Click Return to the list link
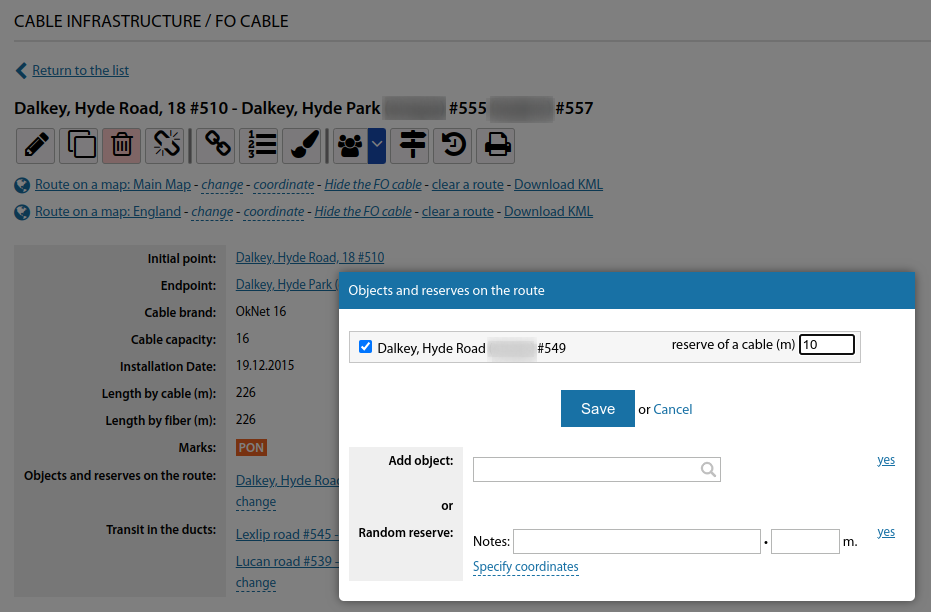Screen dimensions: 931x612 (x=80, y=70)
